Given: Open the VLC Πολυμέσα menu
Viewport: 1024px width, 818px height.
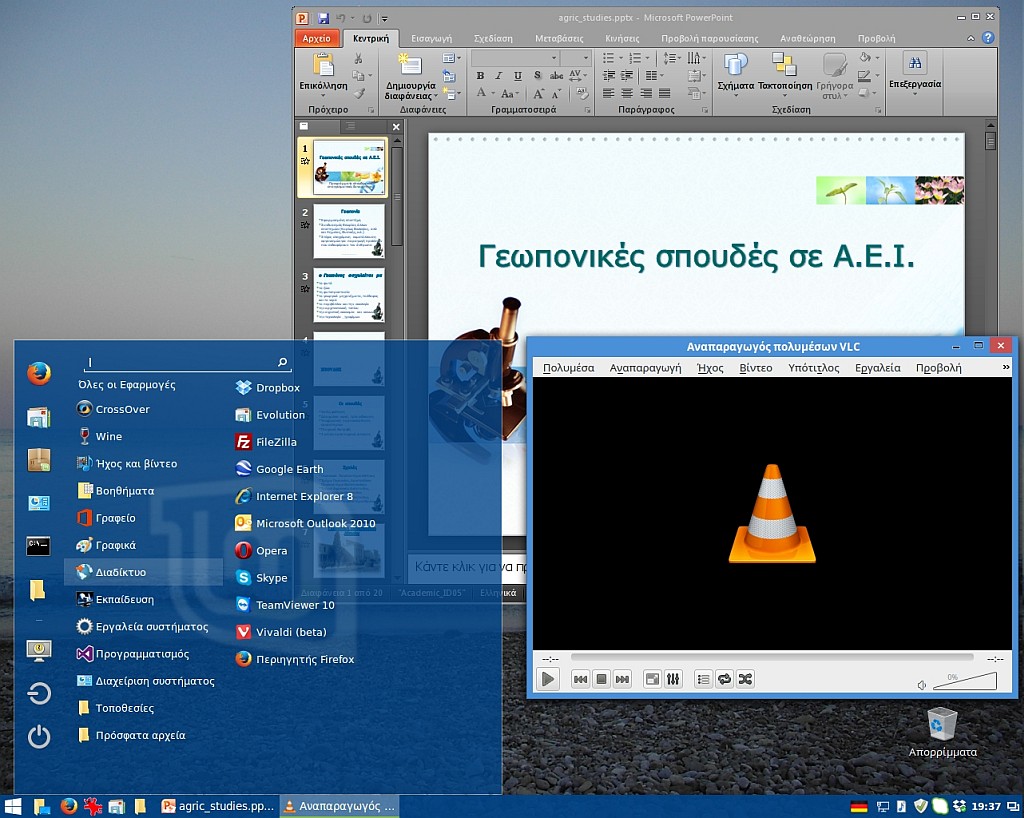Looking at the screenshot, I should [x=569, y=368].
